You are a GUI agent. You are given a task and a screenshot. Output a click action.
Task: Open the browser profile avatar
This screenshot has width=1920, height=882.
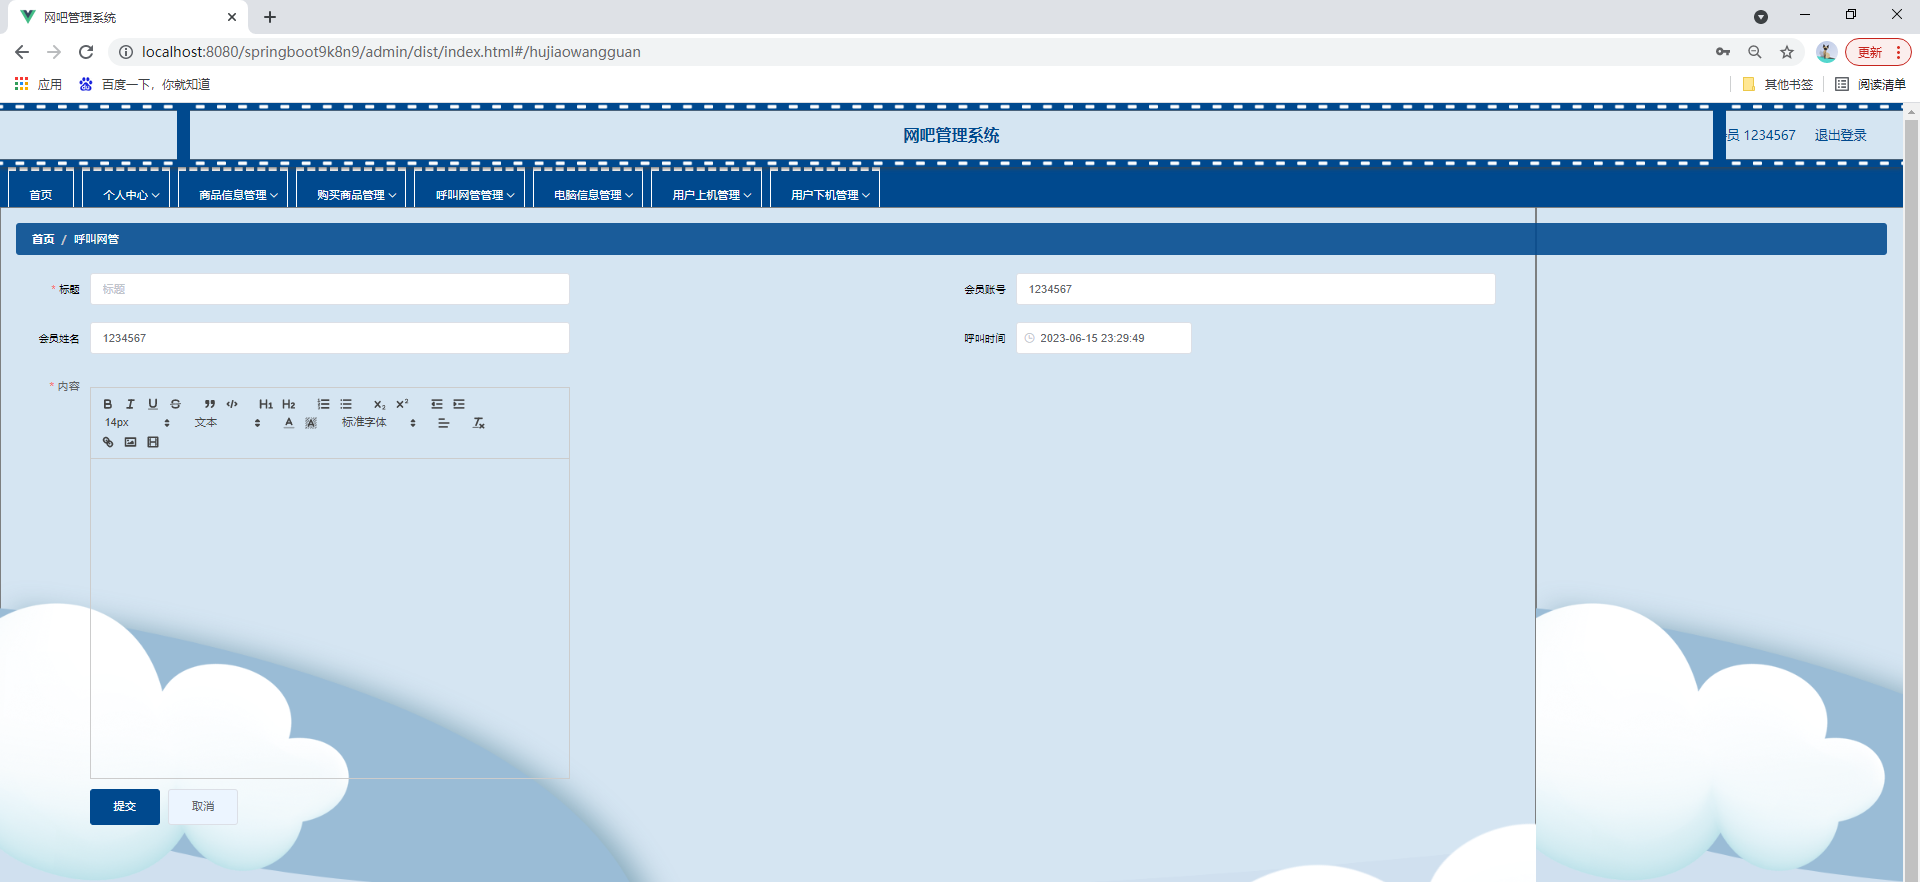(1826, 52)
